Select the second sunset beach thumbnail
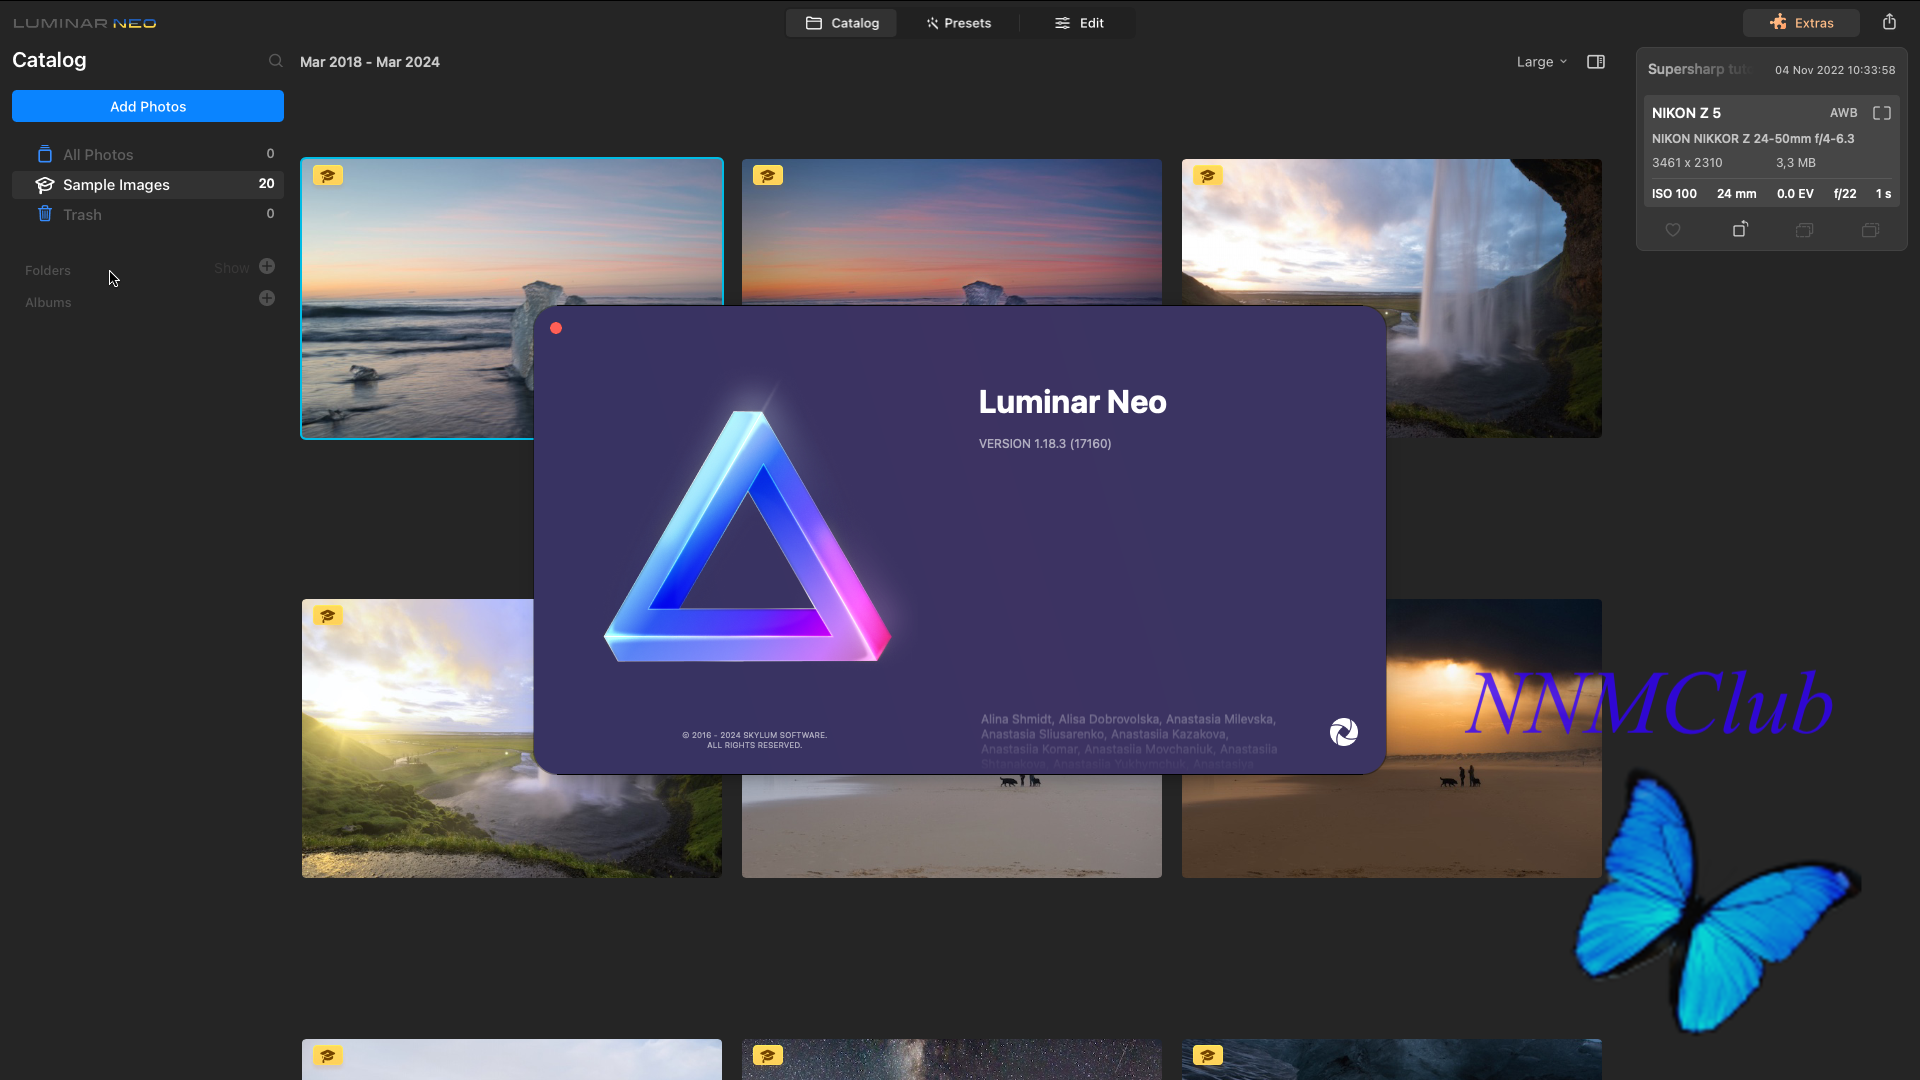The height and width of the screenshot is (1080, 1920). tap(952, 232)
